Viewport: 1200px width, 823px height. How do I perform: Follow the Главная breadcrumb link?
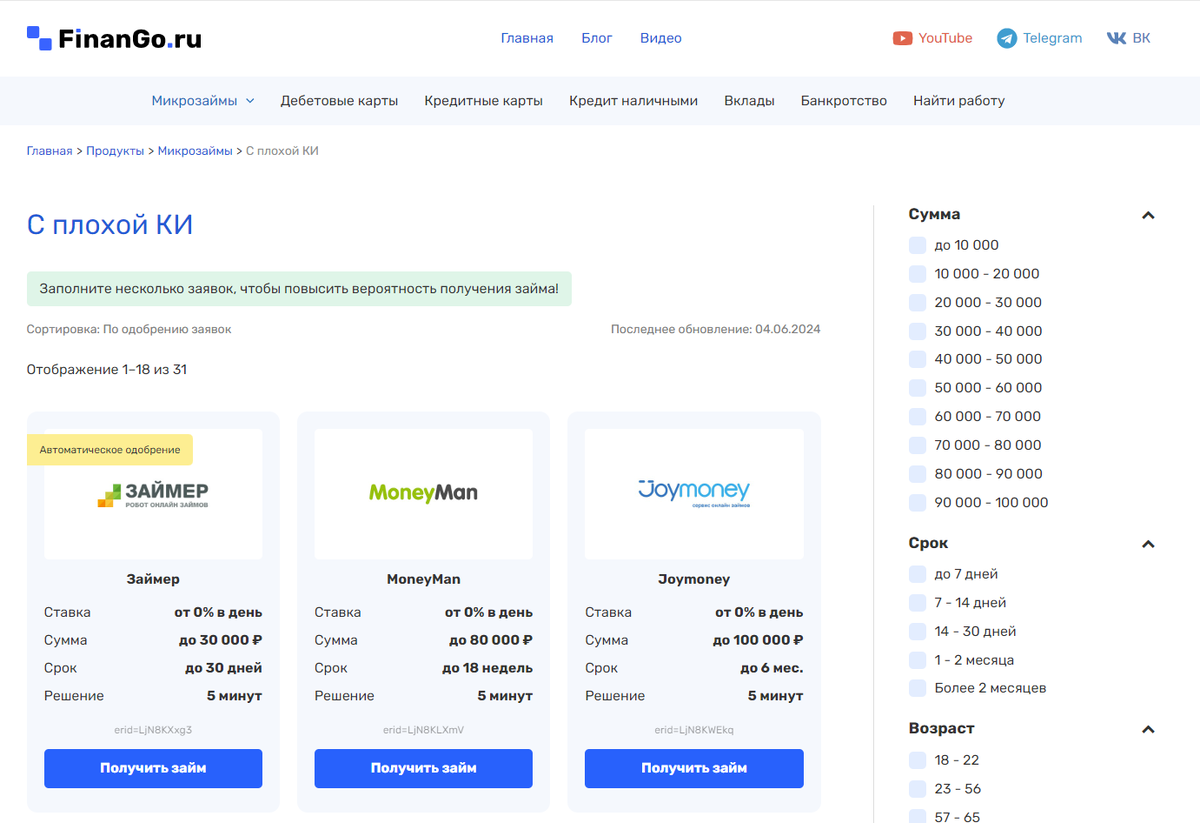click(x=49, y=151)
